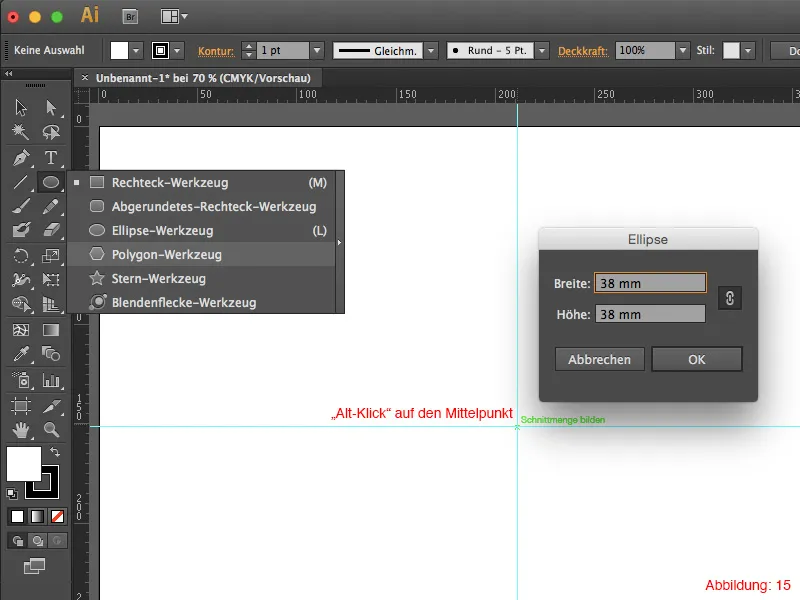
Task: Select the Magic Wand tool
Action: [x=21, y=132]
